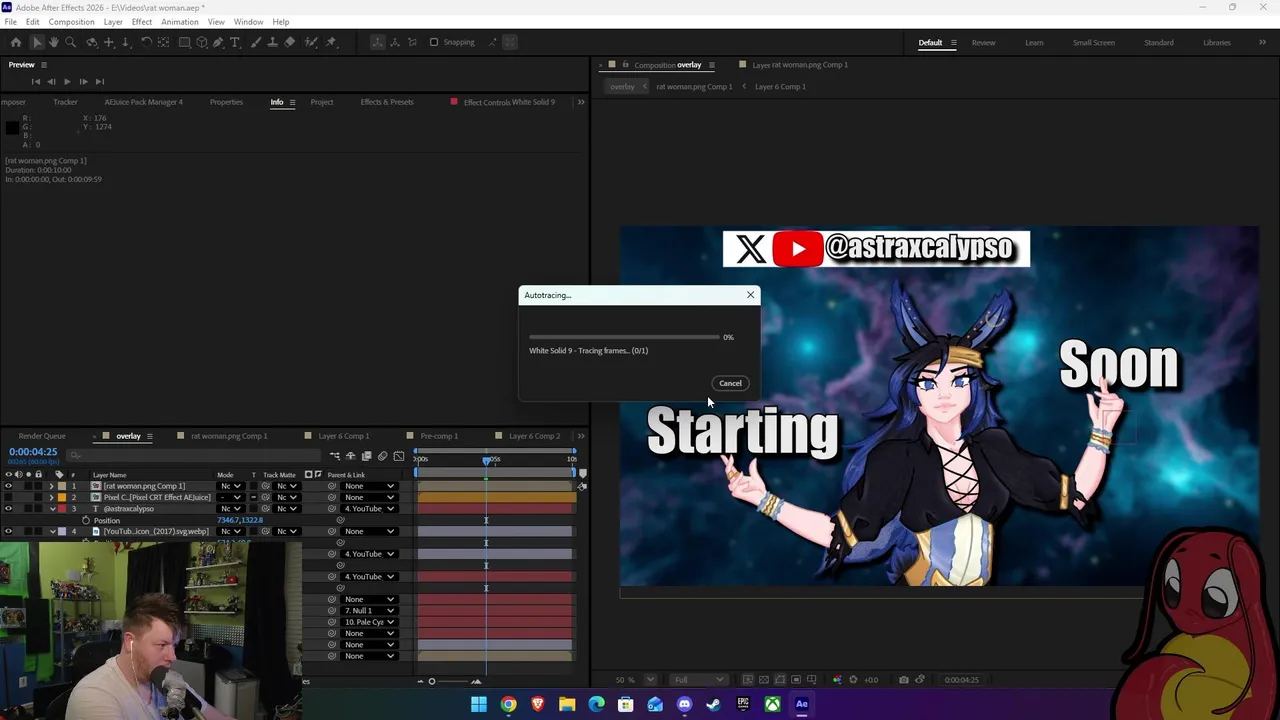Open parent dropdown showing 4. YouTube for @astraxcalypso

tap(369, 508)
